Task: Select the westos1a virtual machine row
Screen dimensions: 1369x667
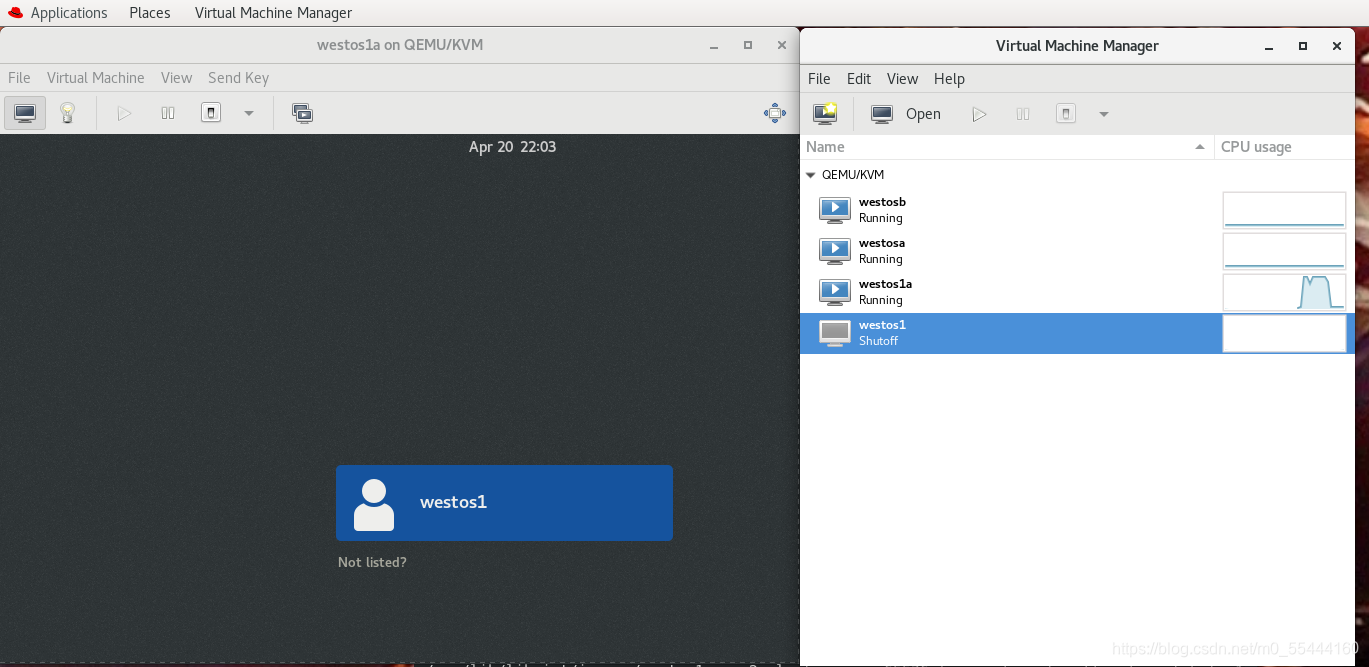Action: (x=1077, y=292)
